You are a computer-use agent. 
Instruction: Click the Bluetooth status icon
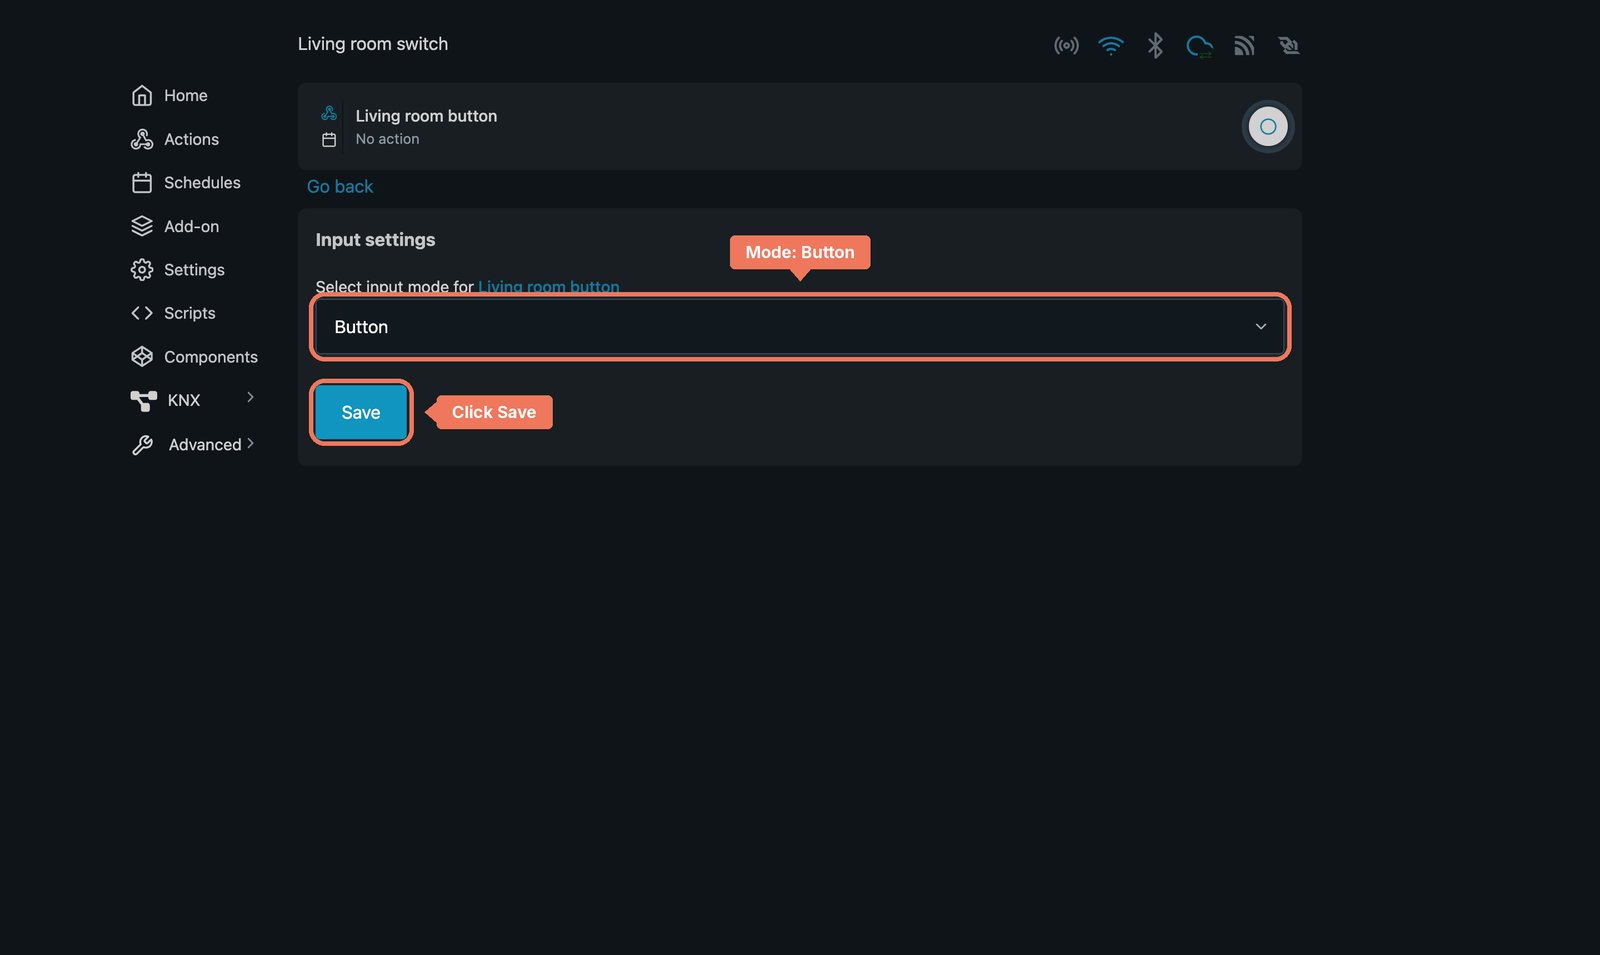coord(1155,45)
